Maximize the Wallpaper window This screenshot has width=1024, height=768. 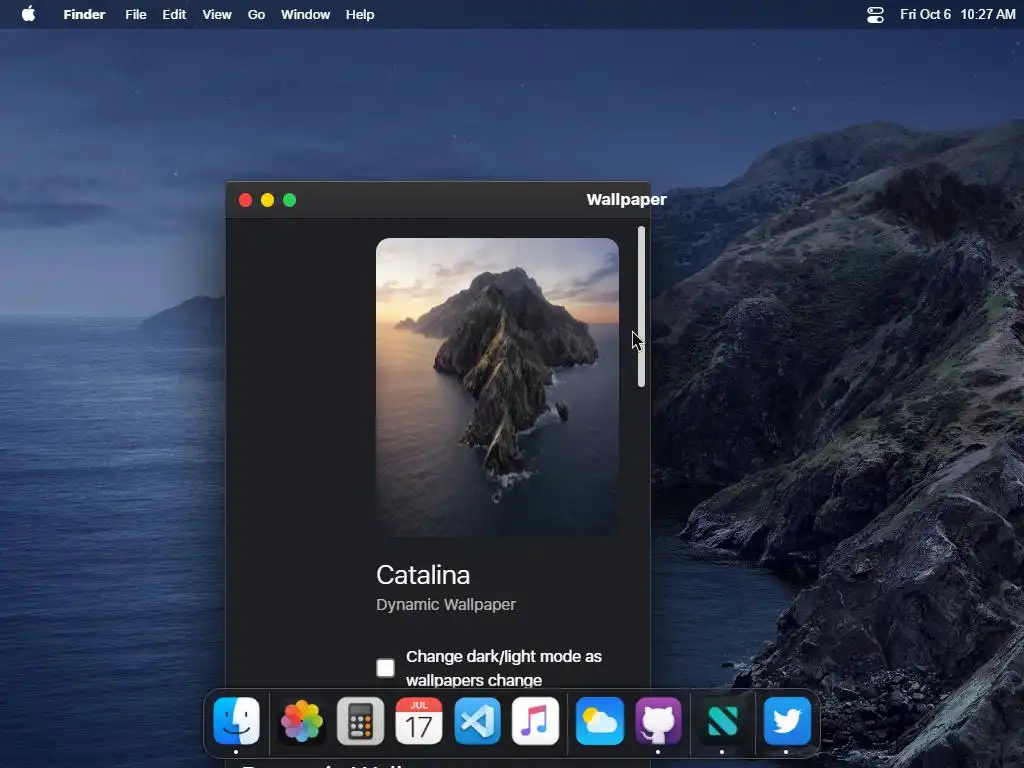(290, 200)
